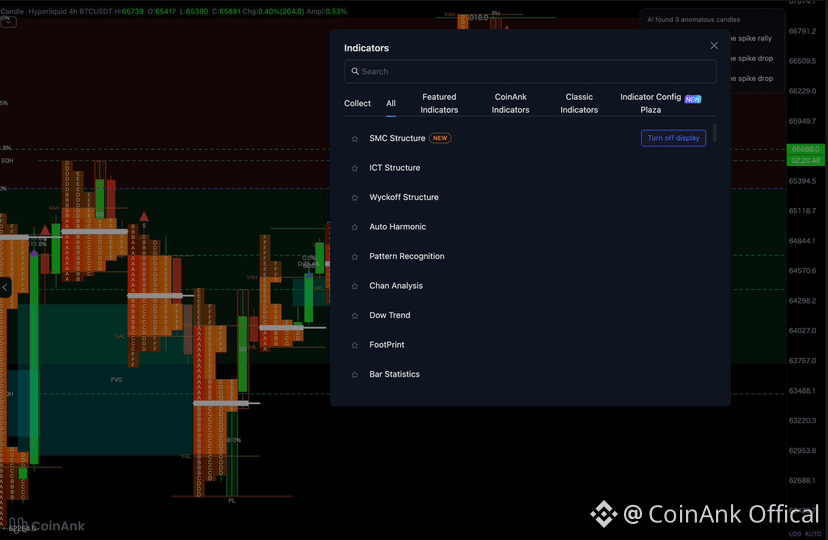
Task: Click the indicator list scrollbar
Action: click(x=715, y=132)
